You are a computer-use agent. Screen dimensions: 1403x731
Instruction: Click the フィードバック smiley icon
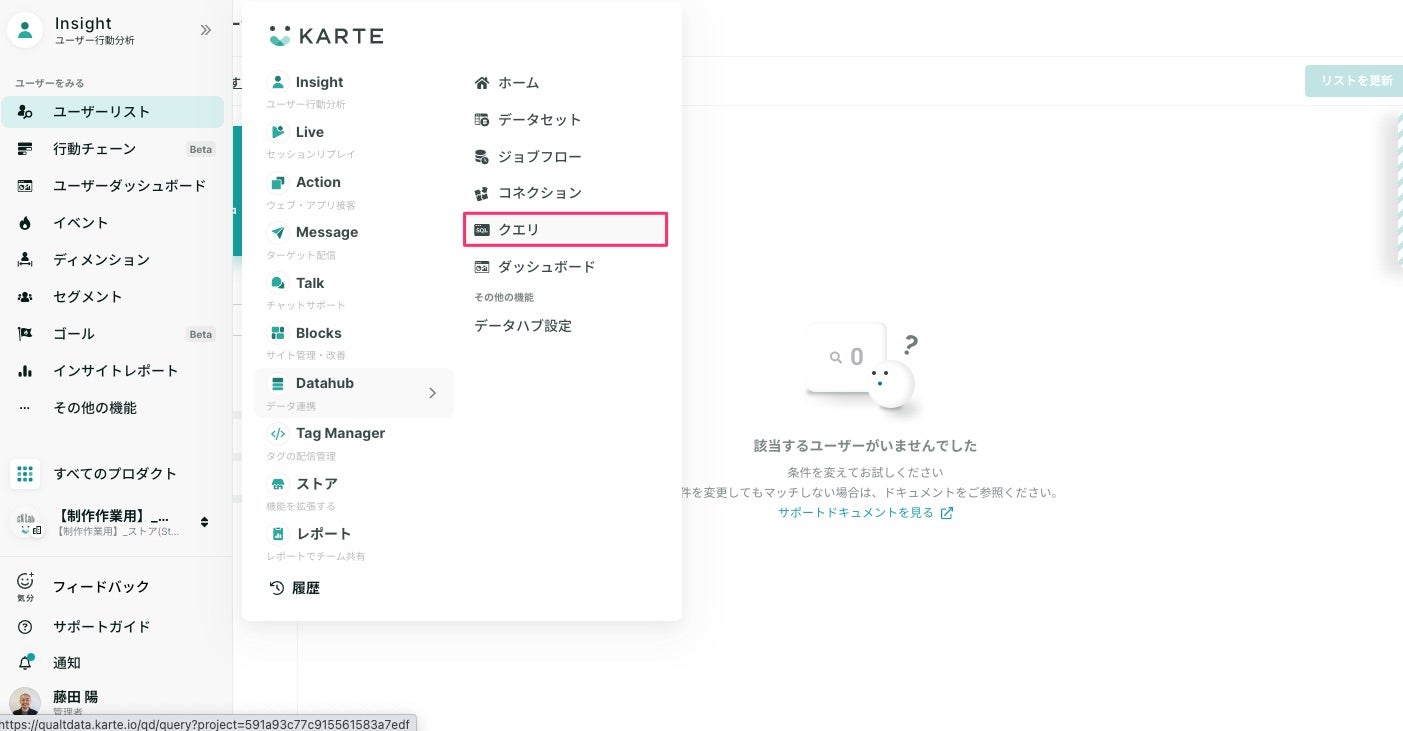pyautogui.click(x=26, y=581)
